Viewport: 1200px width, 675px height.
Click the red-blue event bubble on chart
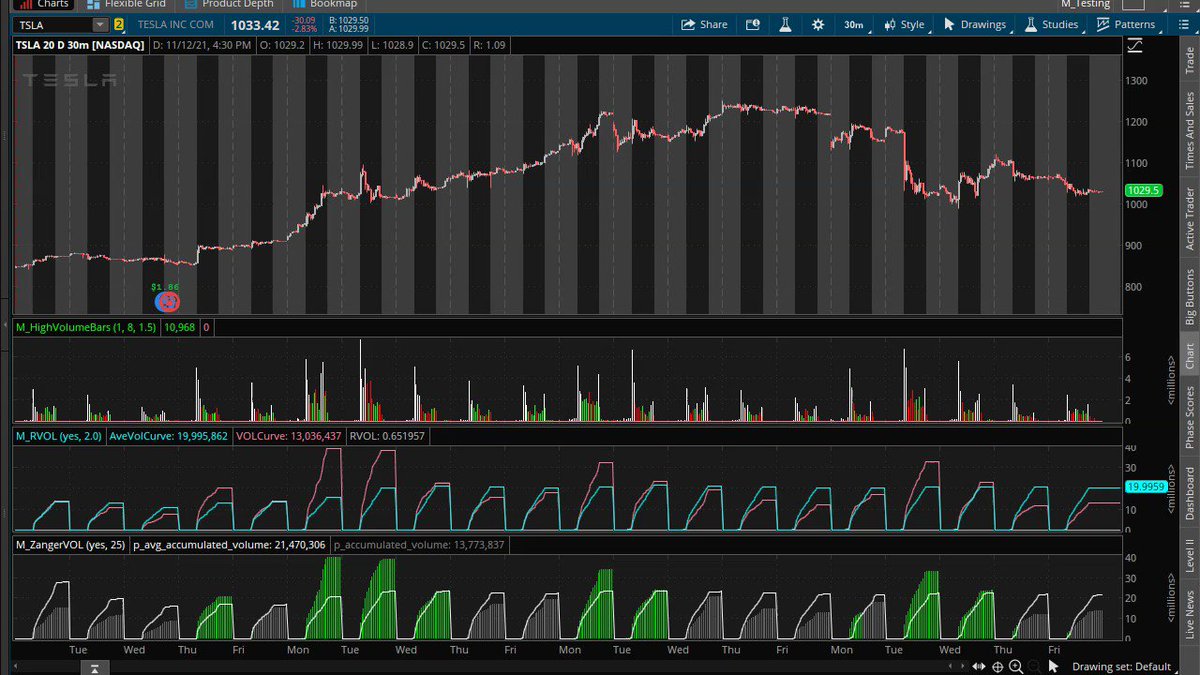click(167, 300)
